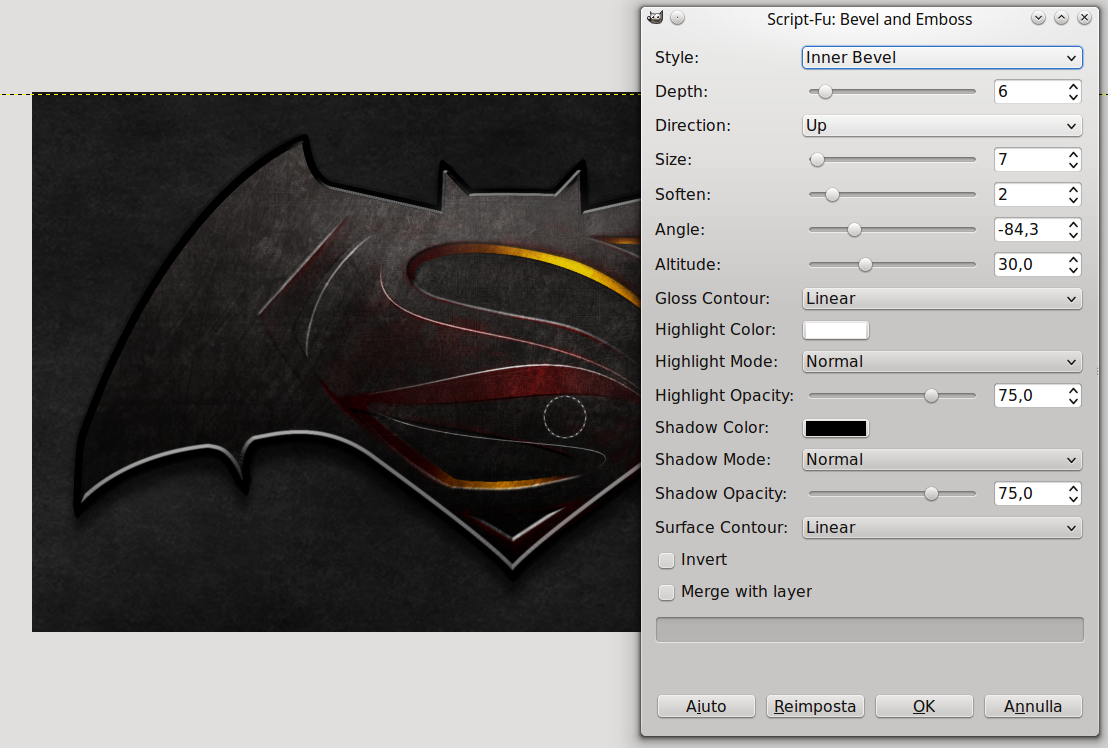
Task: Open the Direction dropdown set to Up
Action: tap(942, 126)
